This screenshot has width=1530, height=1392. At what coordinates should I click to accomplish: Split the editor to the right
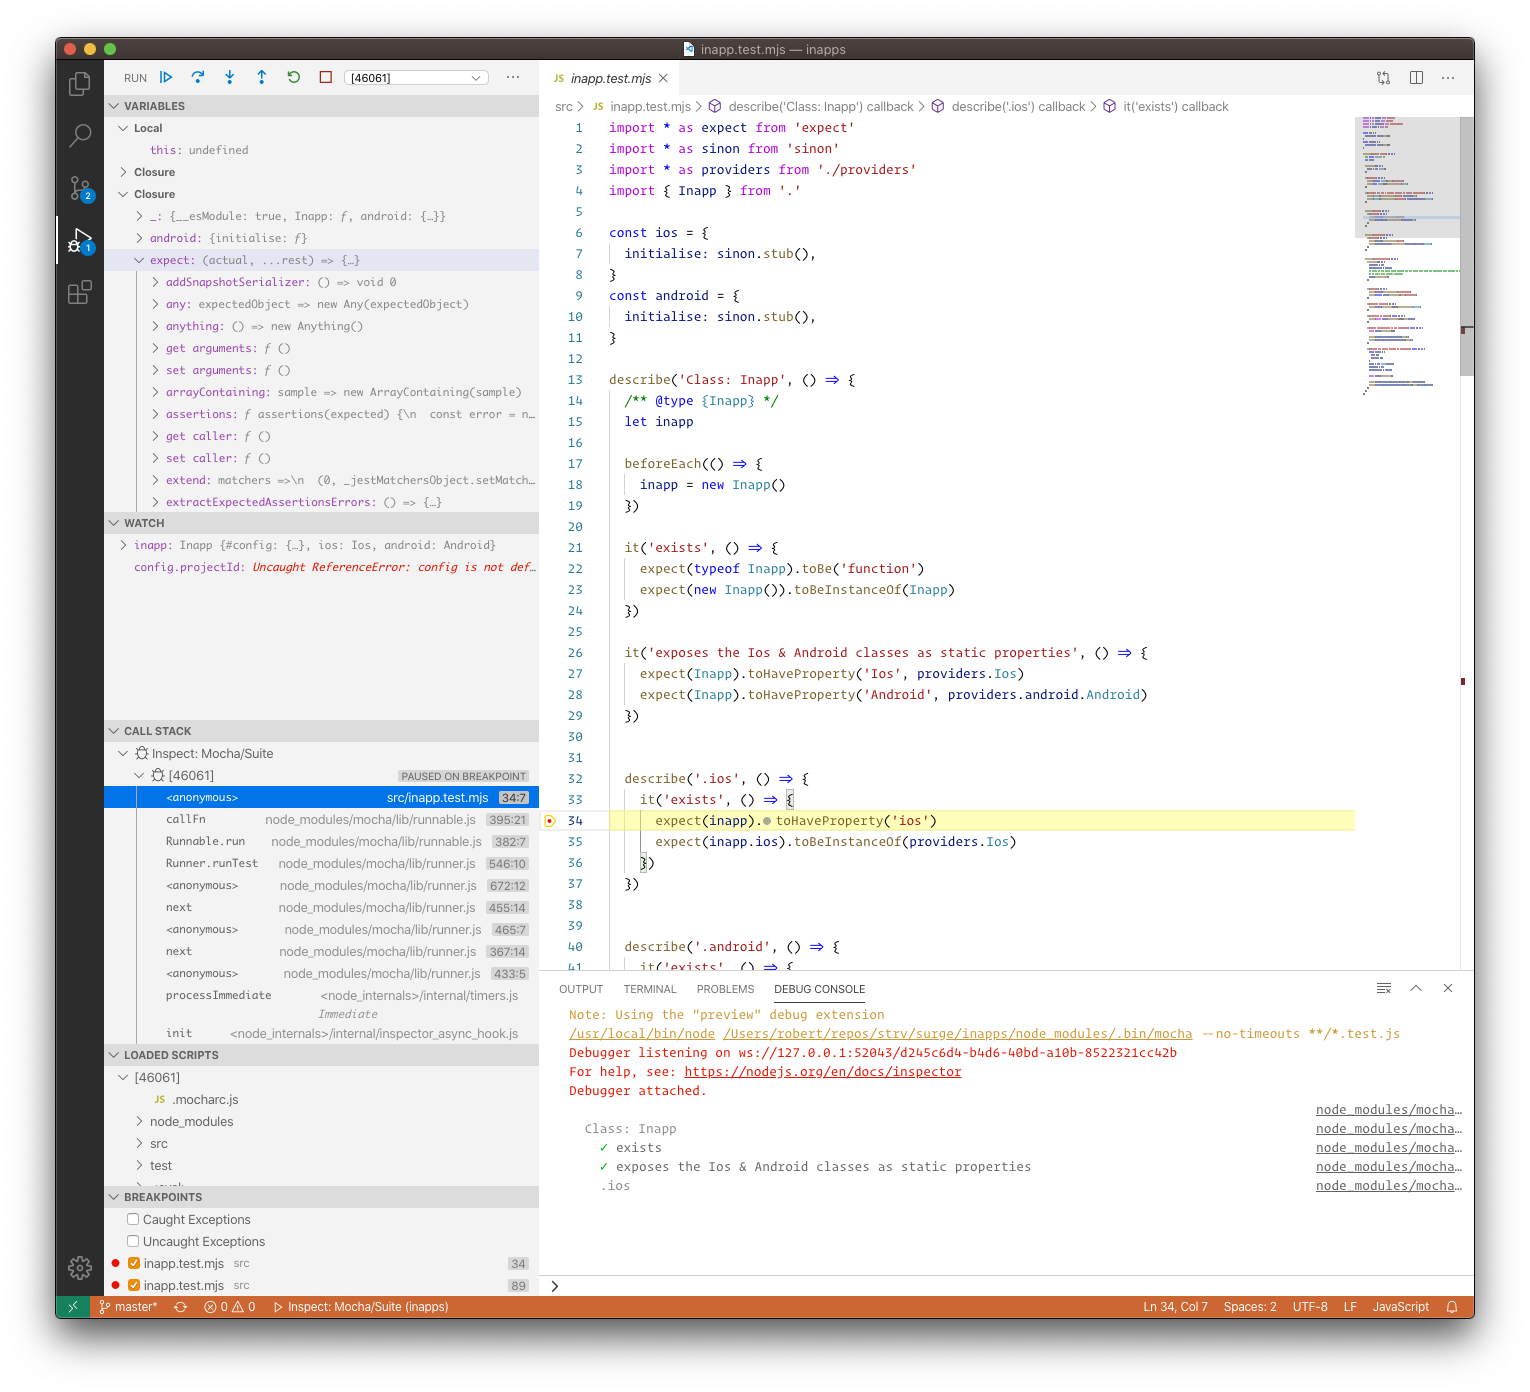[1416, 78]
